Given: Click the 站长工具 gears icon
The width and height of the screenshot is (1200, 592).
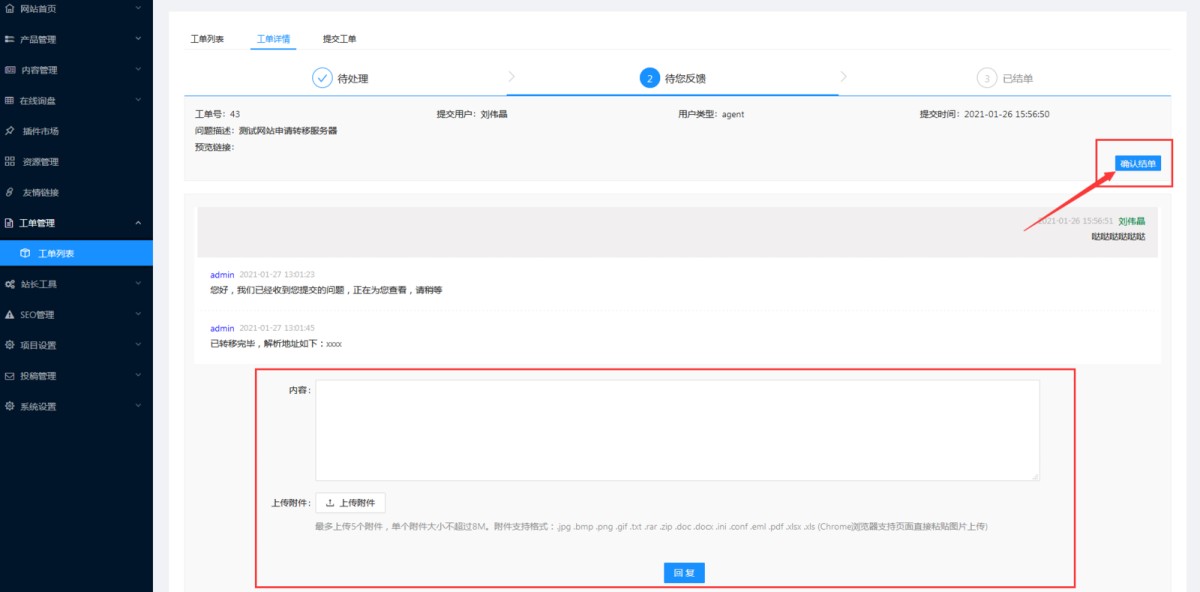Looking at the screenshot, I should click(10, 284).
